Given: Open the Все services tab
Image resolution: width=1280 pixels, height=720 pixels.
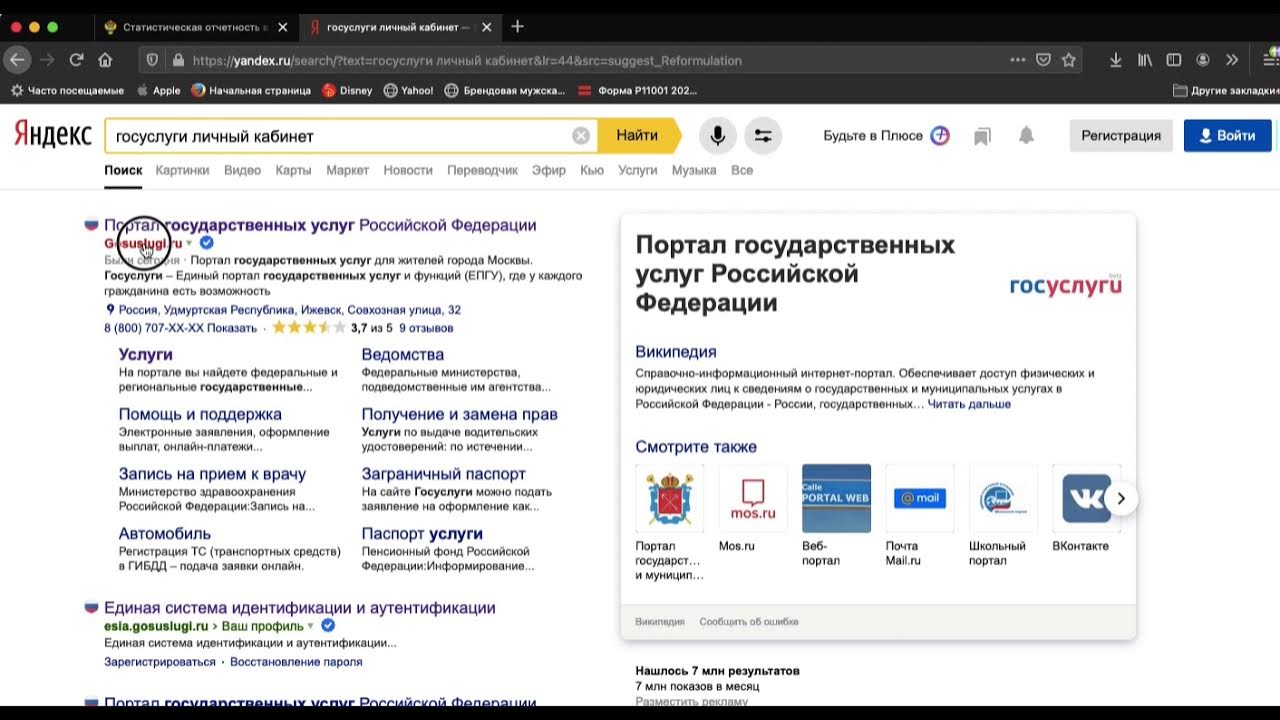Looking at the screenshot, I should [741, 170].
